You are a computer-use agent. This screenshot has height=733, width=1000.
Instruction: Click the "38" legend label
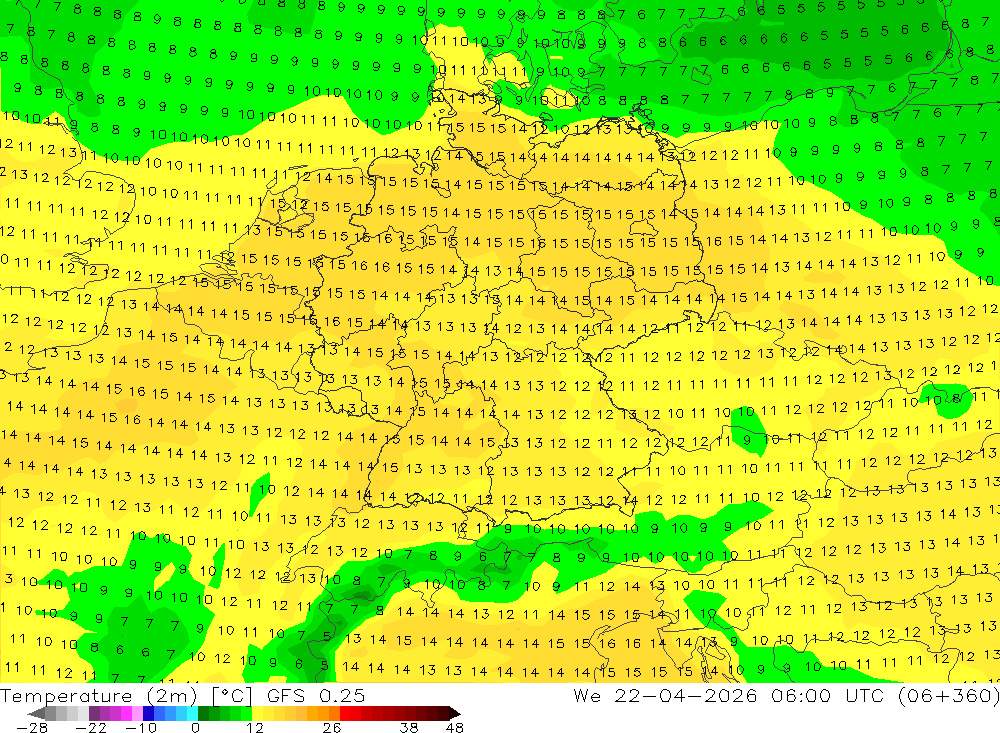click(x=409, y=728)
